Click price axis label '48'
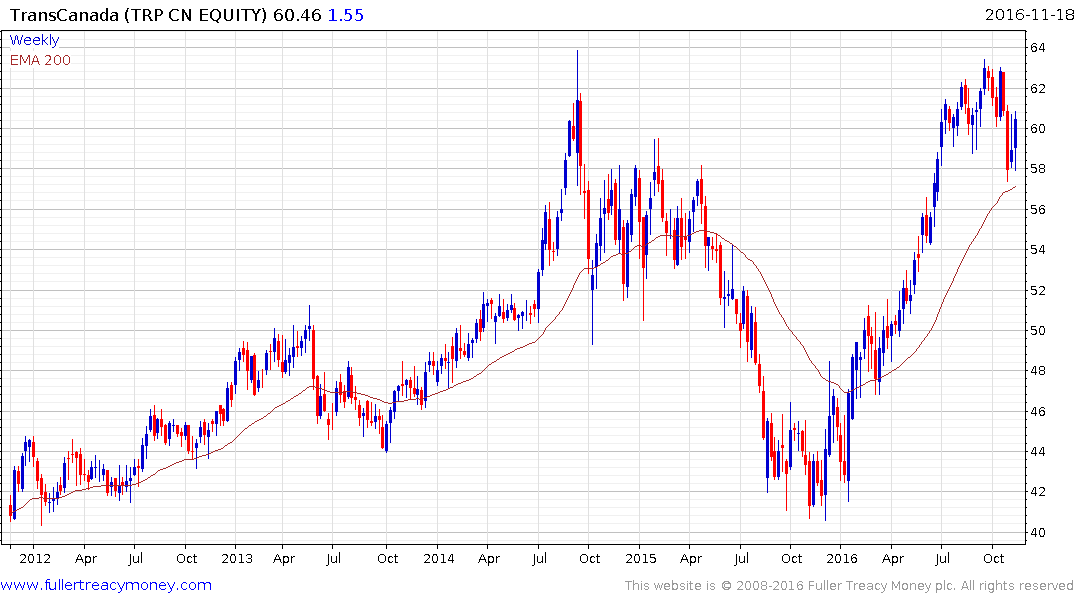The height and width of the screenshot is (600, 1075). 1037,371
